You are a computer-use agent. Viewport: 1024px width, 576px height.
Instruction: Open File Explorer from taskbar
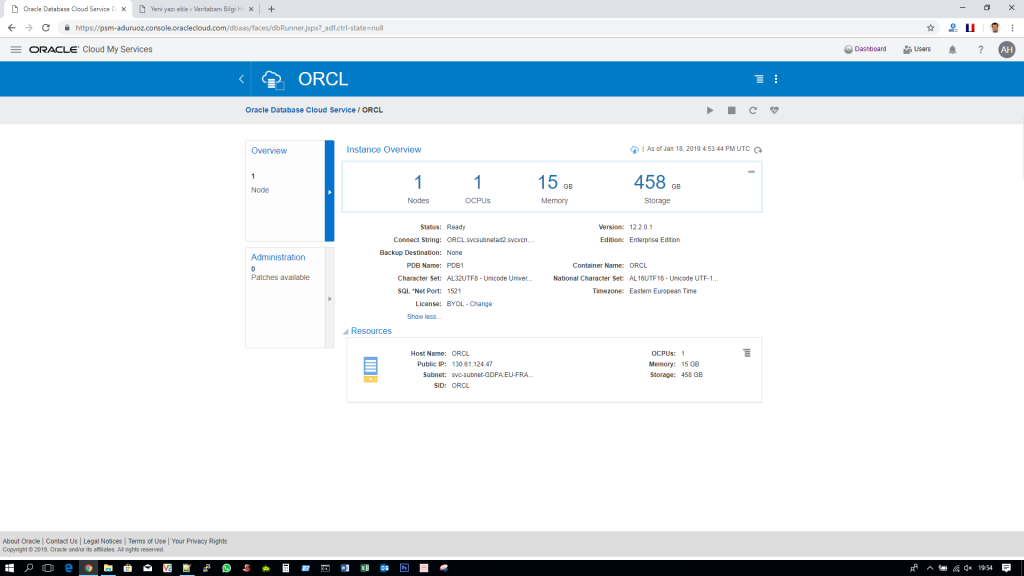(108, 568)
